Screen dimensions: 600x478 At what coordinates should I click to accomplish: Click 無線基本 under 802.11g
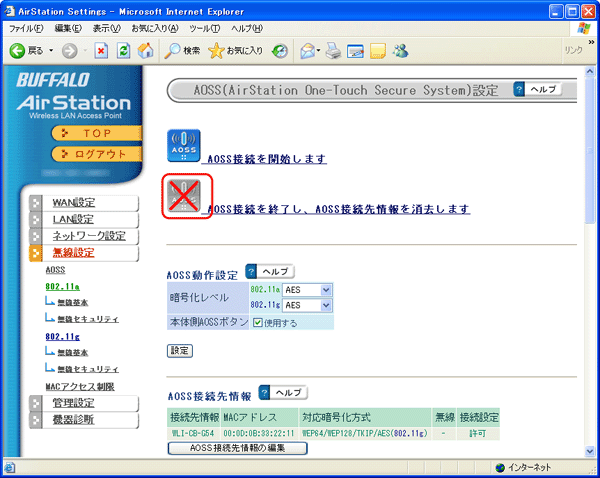tap(72, 352)
